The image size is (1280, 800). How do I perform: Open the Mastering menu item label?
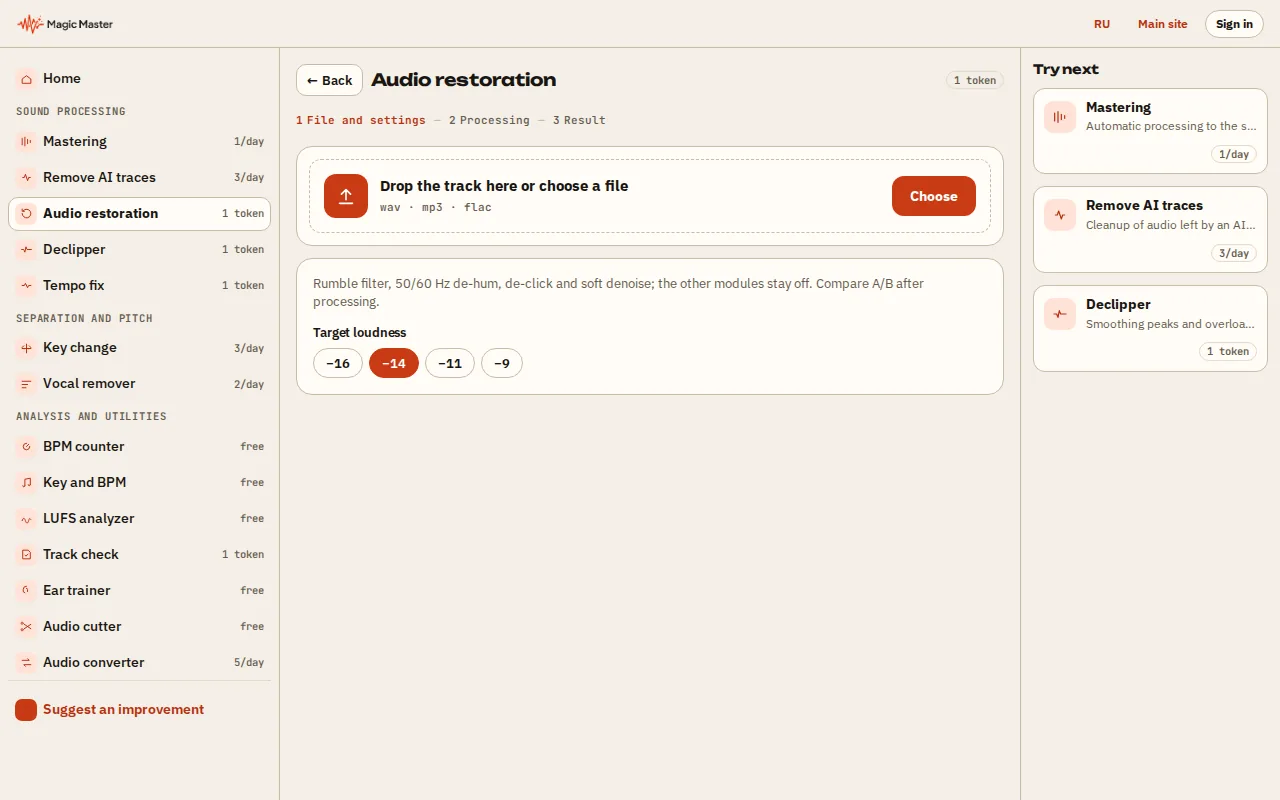(75, 142)
